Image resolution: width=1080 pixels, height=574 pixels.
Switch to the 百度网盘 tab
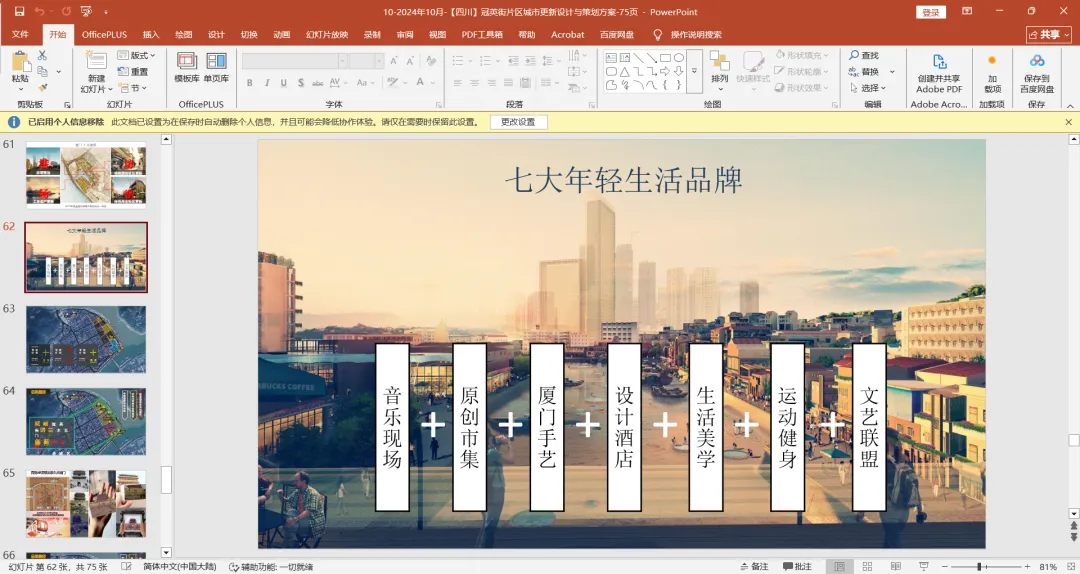pyautogui.click(x=617, y=34)
